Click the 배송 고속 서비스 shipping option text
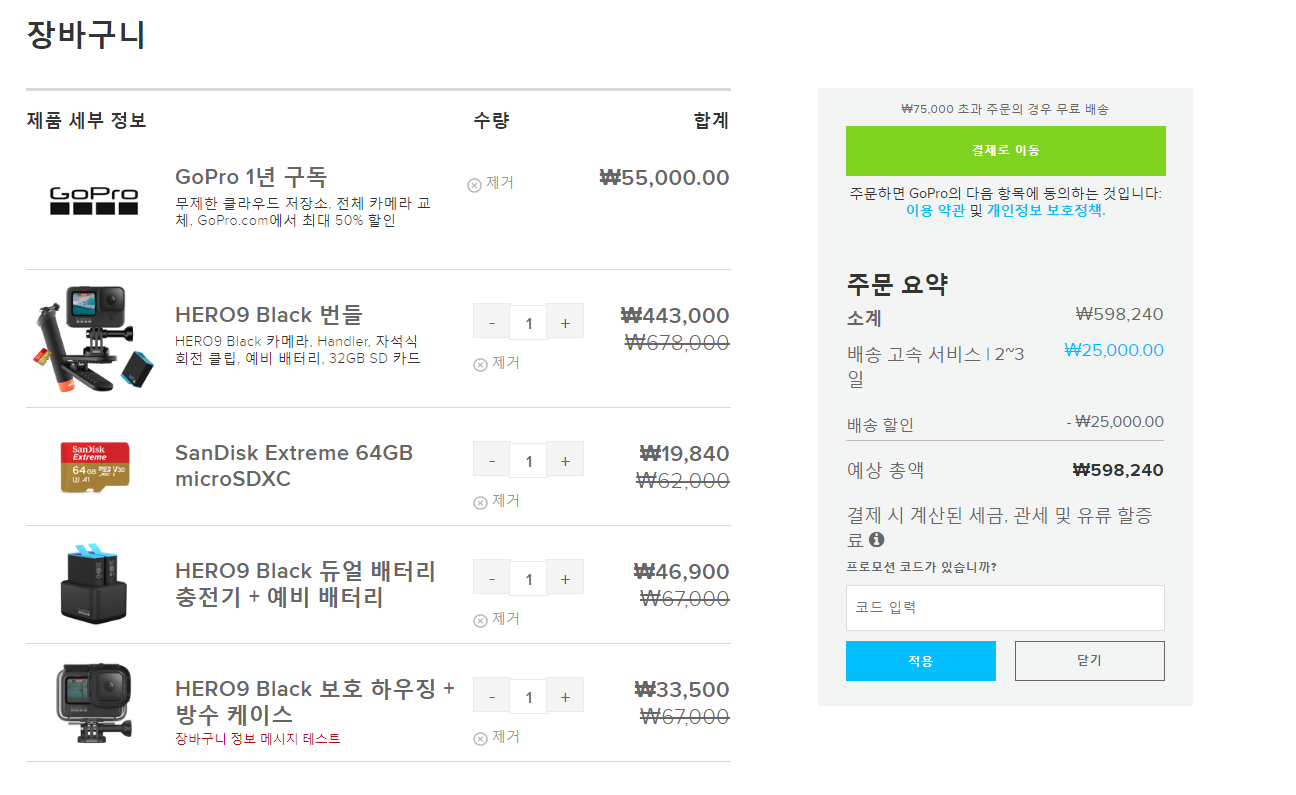 click(x=936, y=367)
